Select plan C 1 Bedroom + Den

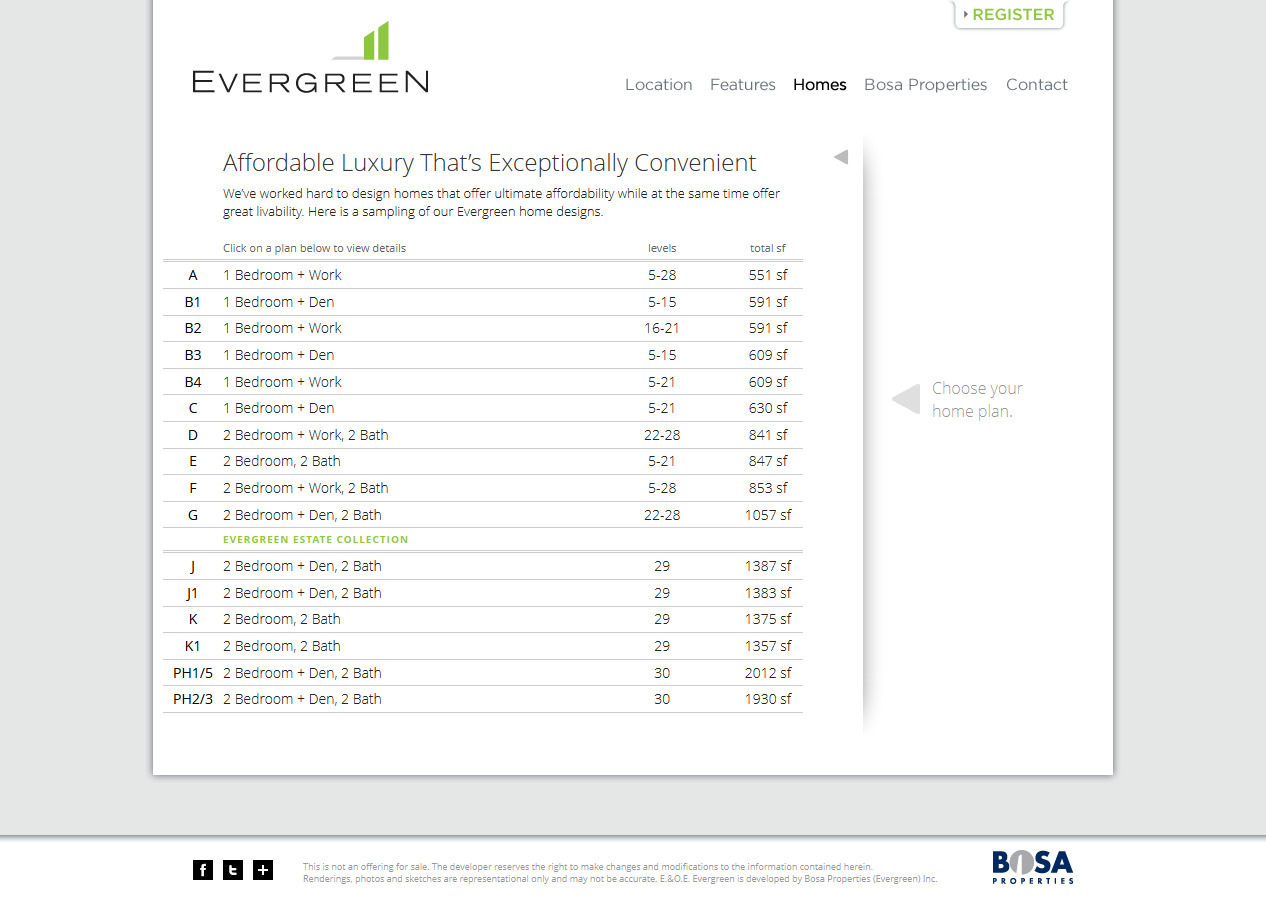[483, 408]
